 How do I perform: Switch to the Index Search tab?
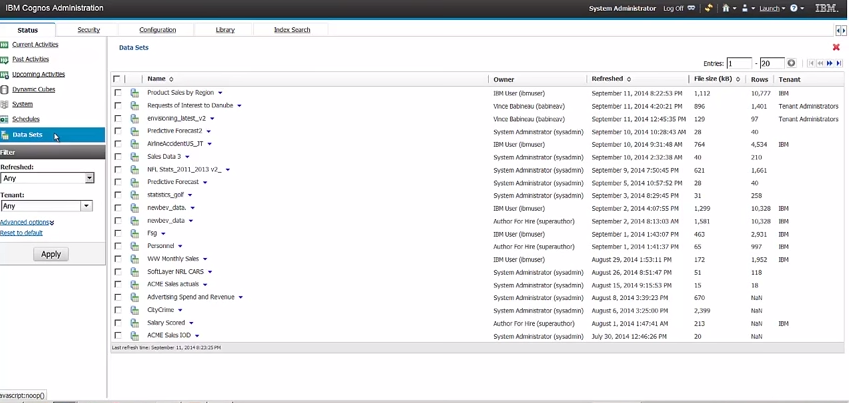[x=292, y=30]
